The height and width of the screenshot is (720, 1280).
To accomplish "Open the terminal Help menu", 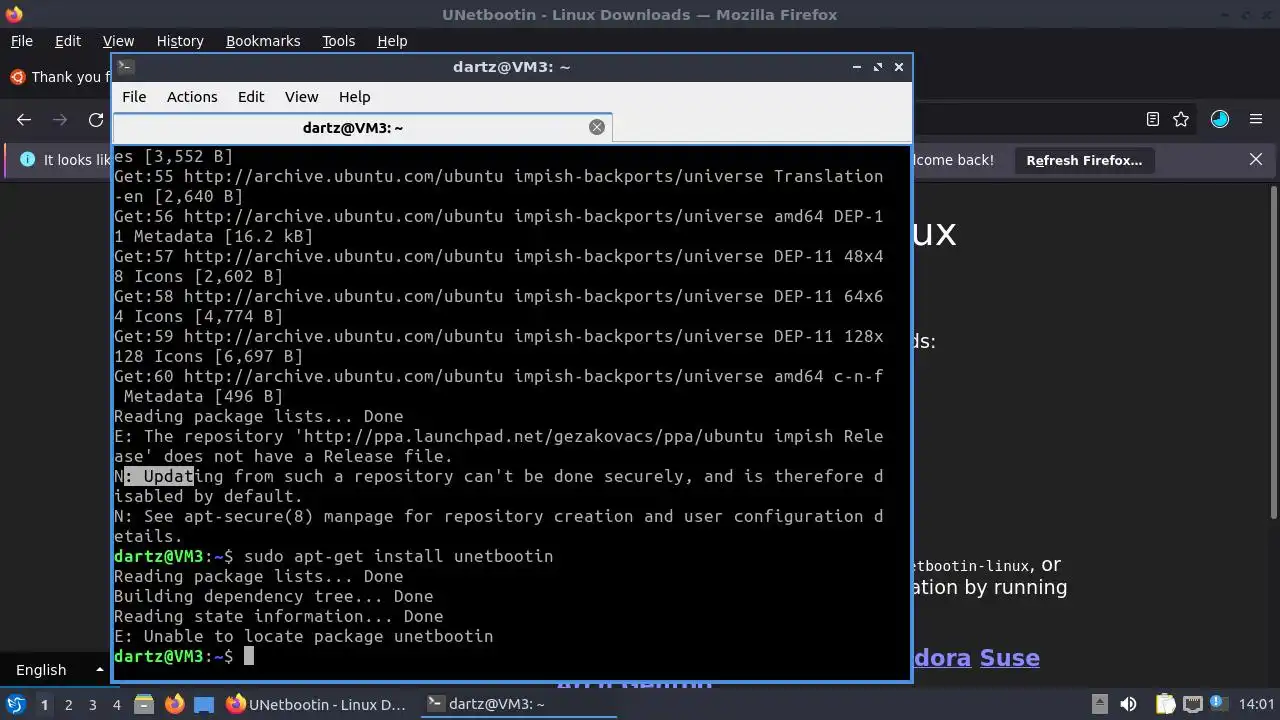I will coord(354,97).
